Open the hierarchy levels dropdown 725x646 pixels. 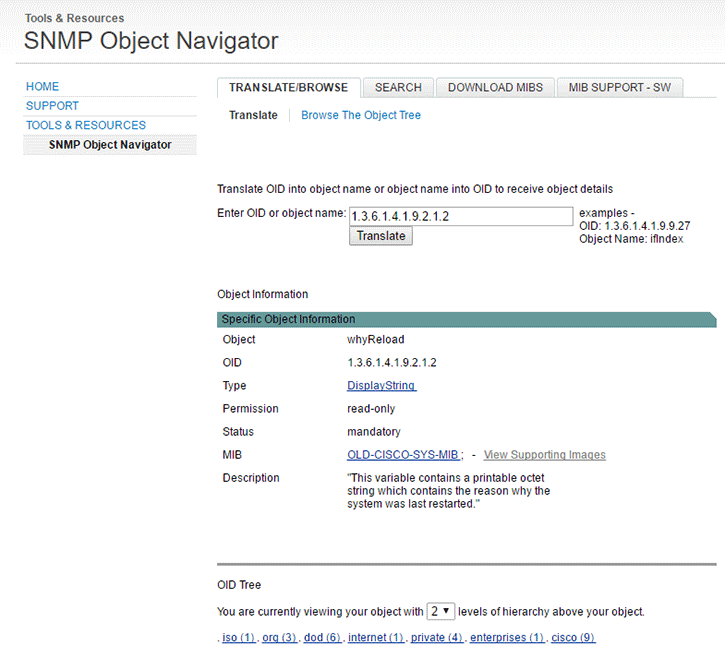440,611
